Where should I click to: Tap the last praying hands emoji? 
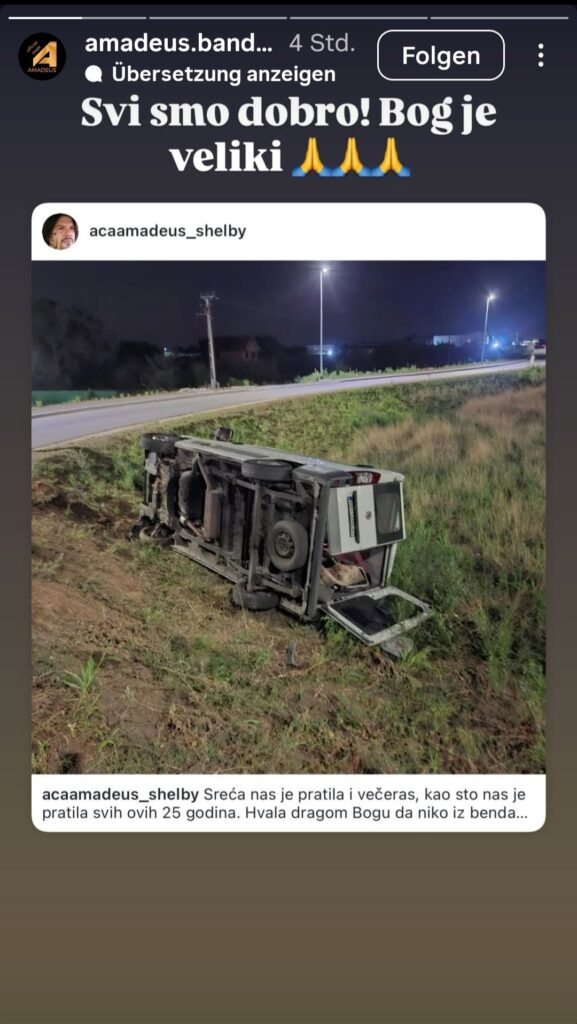391,158
